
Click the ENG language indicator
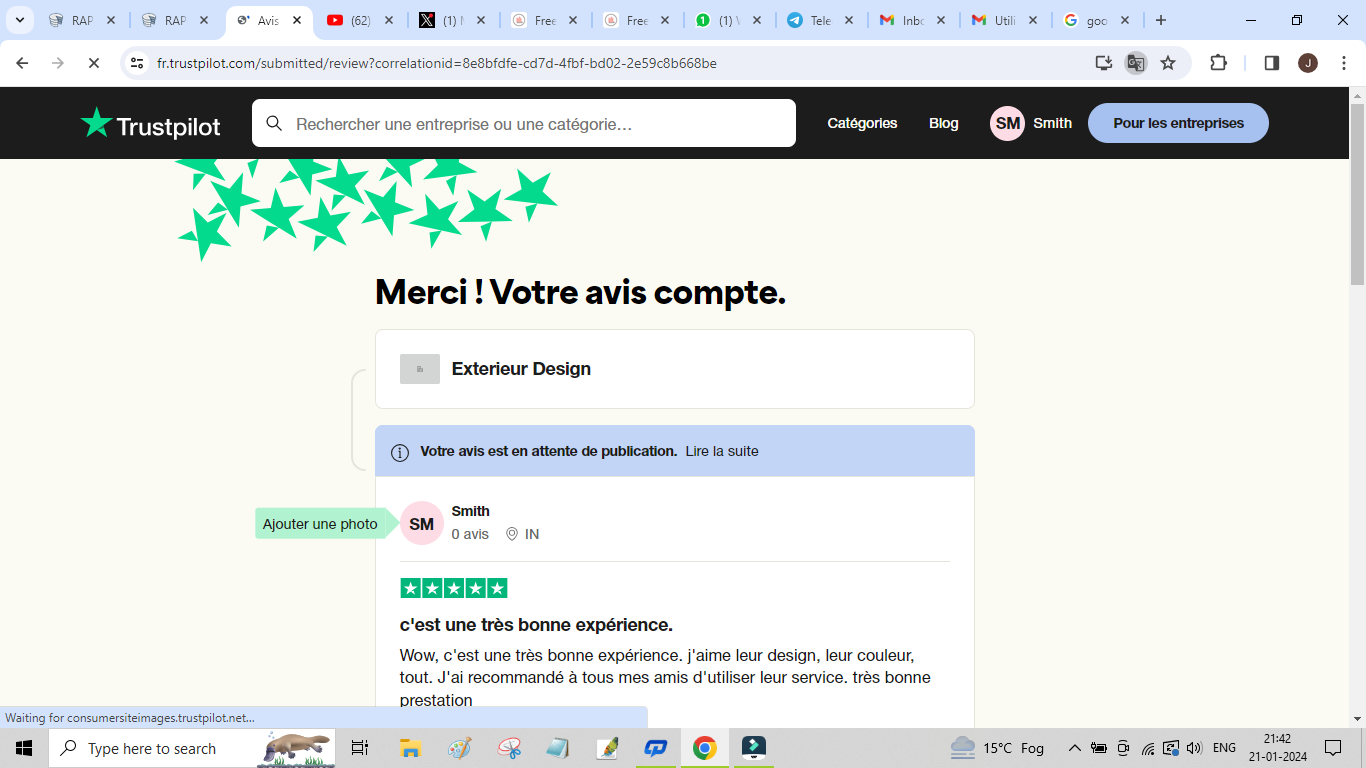click(1224, 748)
